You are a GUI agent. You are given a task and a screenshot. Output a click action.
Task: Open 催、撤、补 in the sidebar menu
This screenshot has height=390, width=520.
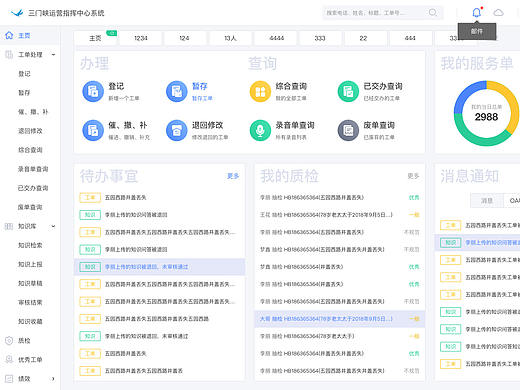33,112
